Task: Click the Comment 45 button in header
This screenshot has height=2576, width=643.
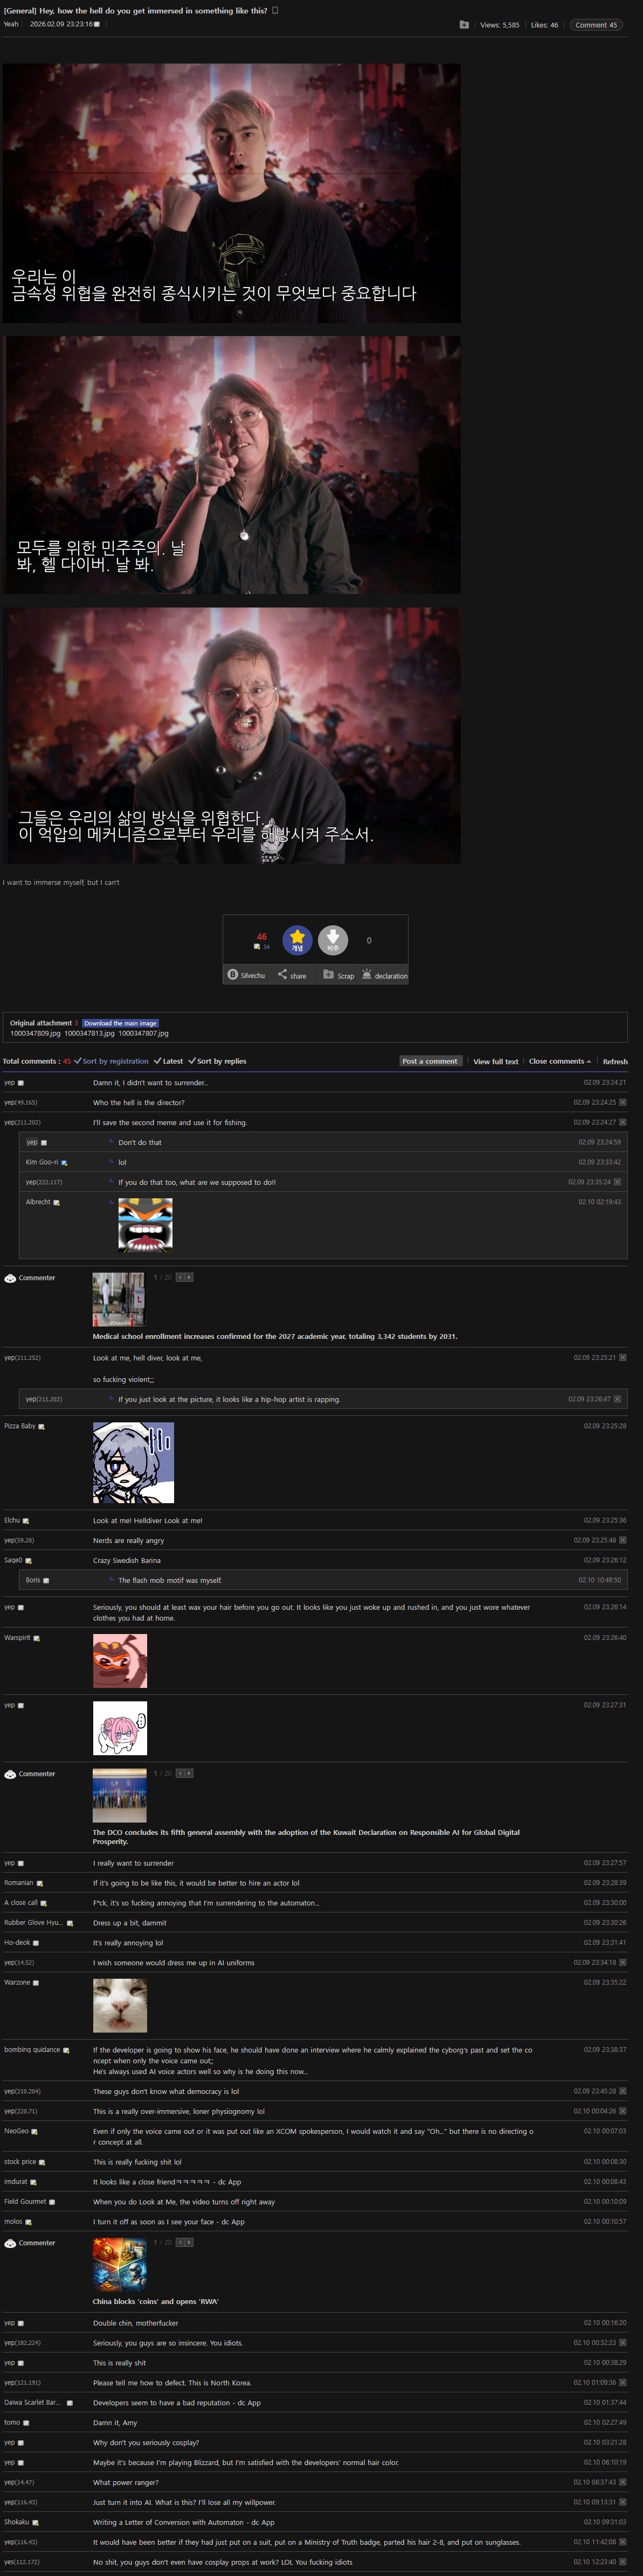Action: coord(596,25)
